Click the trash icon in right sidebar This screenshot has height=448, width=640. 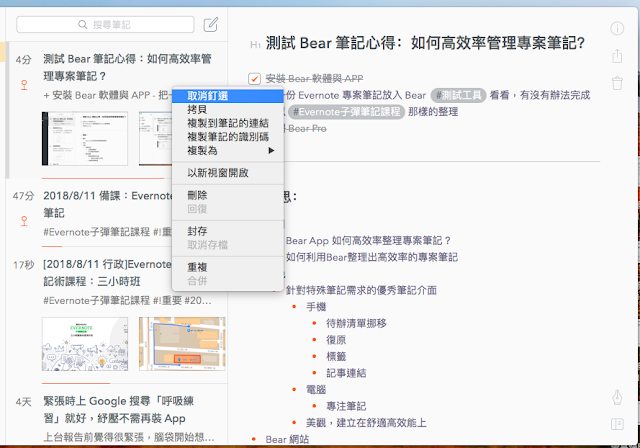(617, 83)
